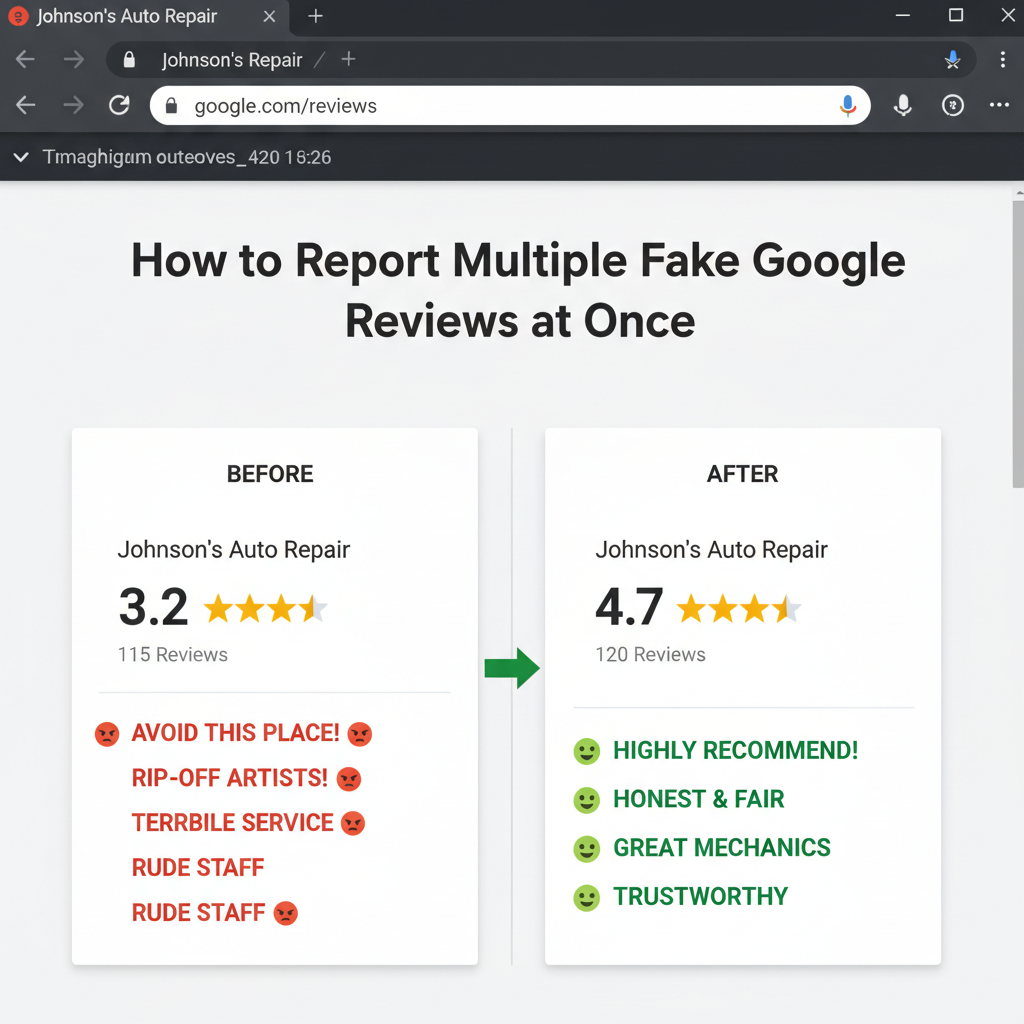Click Johnson's Auto Repair in BEFORE card

click(x=234, y=550)
